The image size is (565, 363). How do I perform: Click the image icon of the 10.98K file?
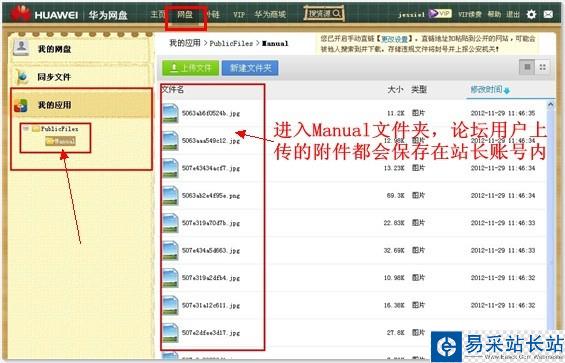pos(170,278)
